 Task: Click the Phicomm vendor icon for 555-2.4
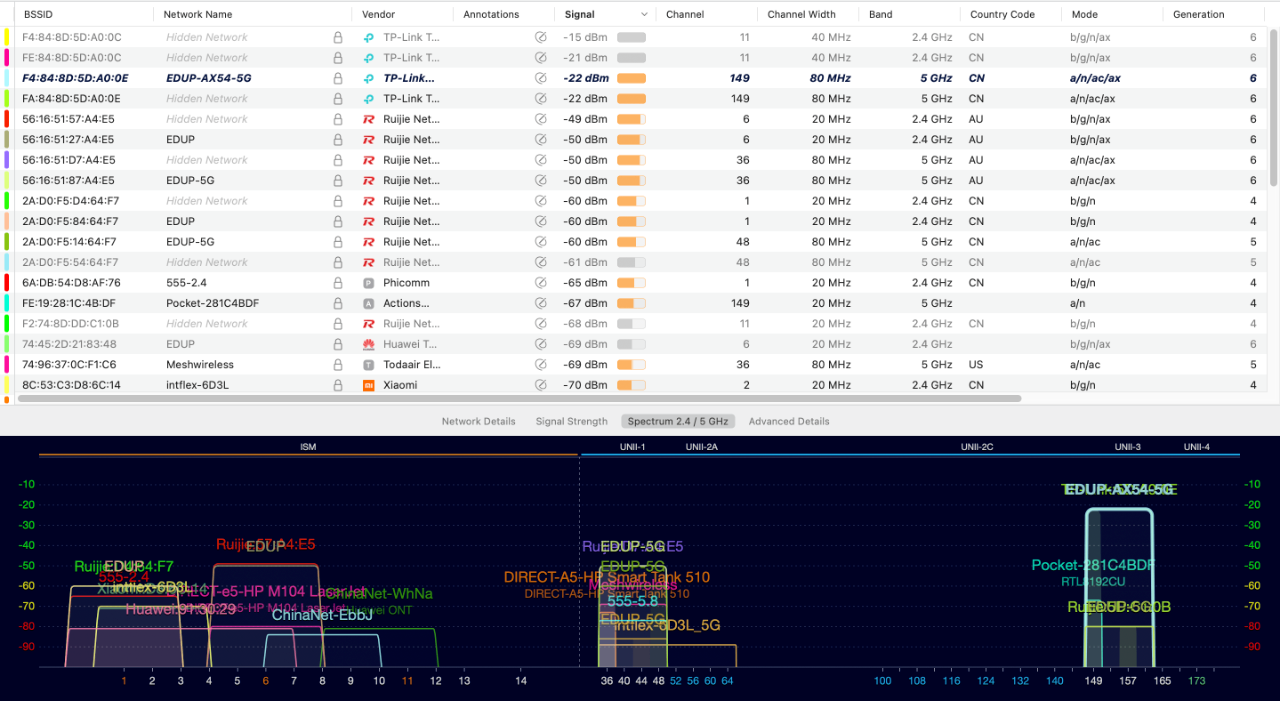368,283
